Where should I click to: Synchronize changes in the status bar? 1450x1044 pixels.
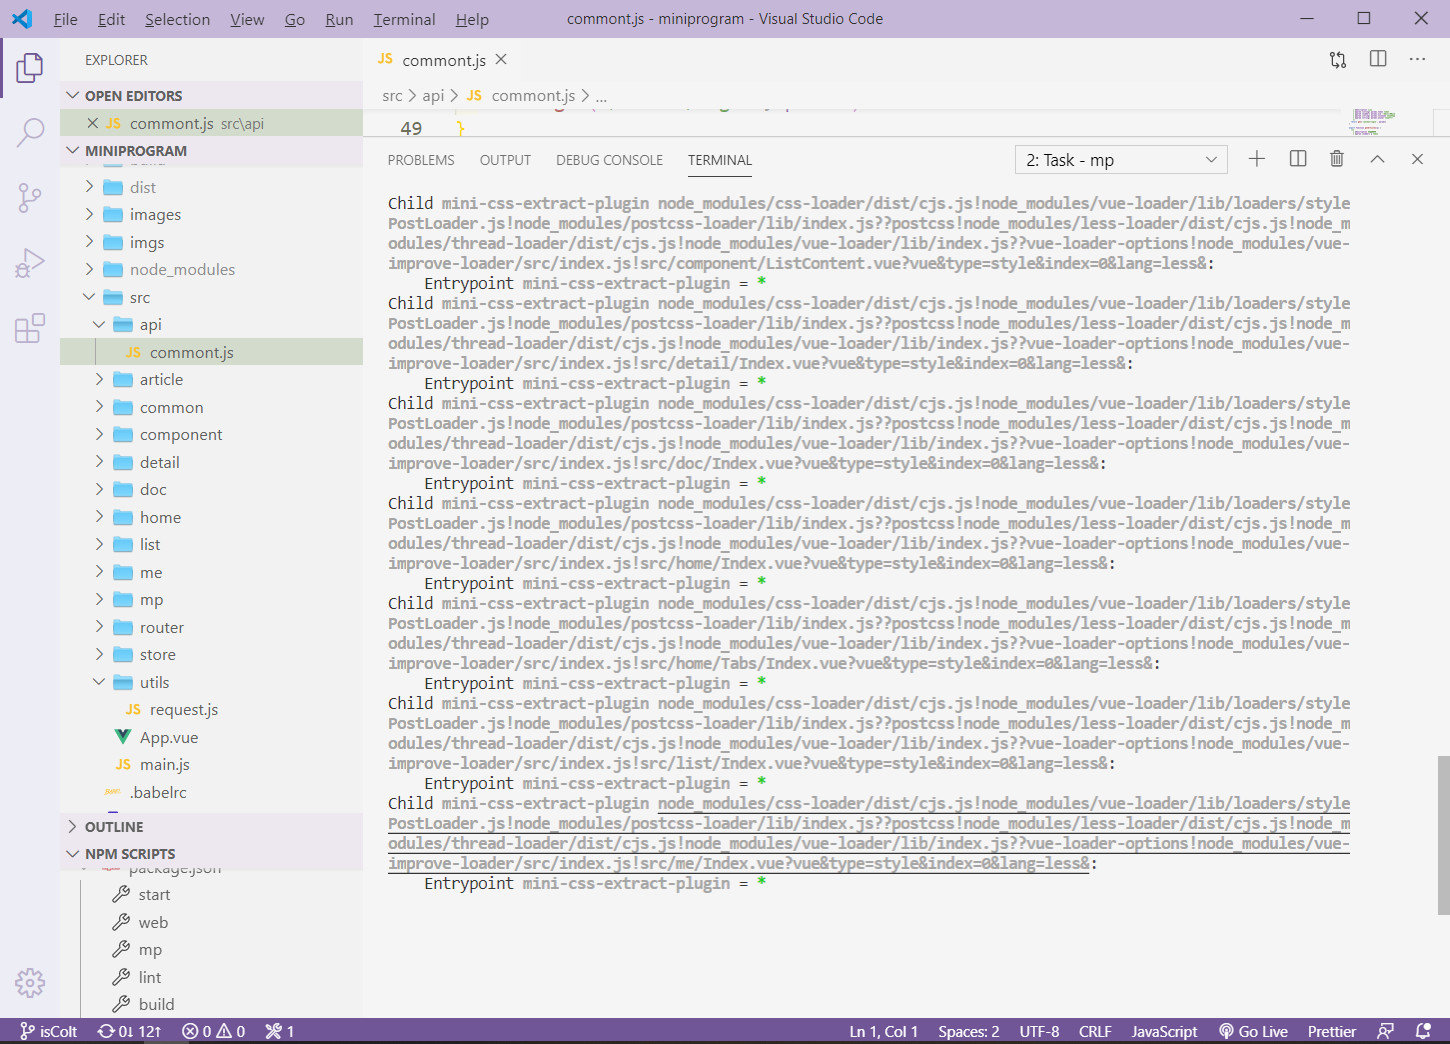point(129,1031)
